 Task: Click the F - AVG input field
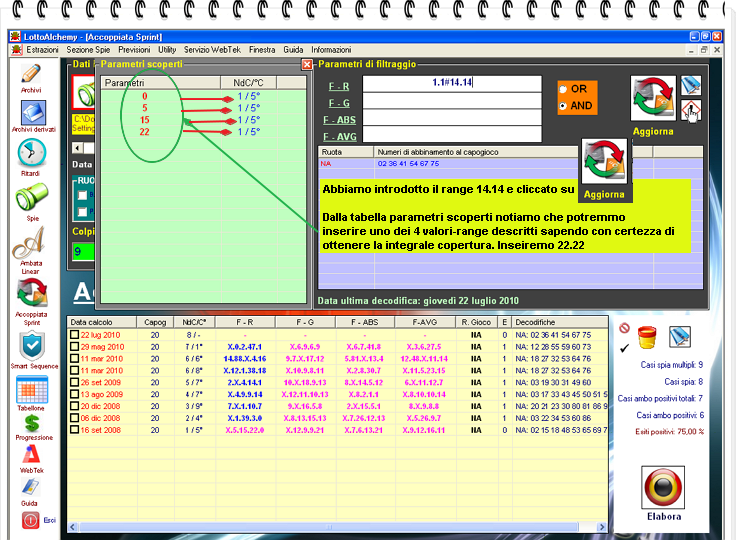(x=452, y=134)
